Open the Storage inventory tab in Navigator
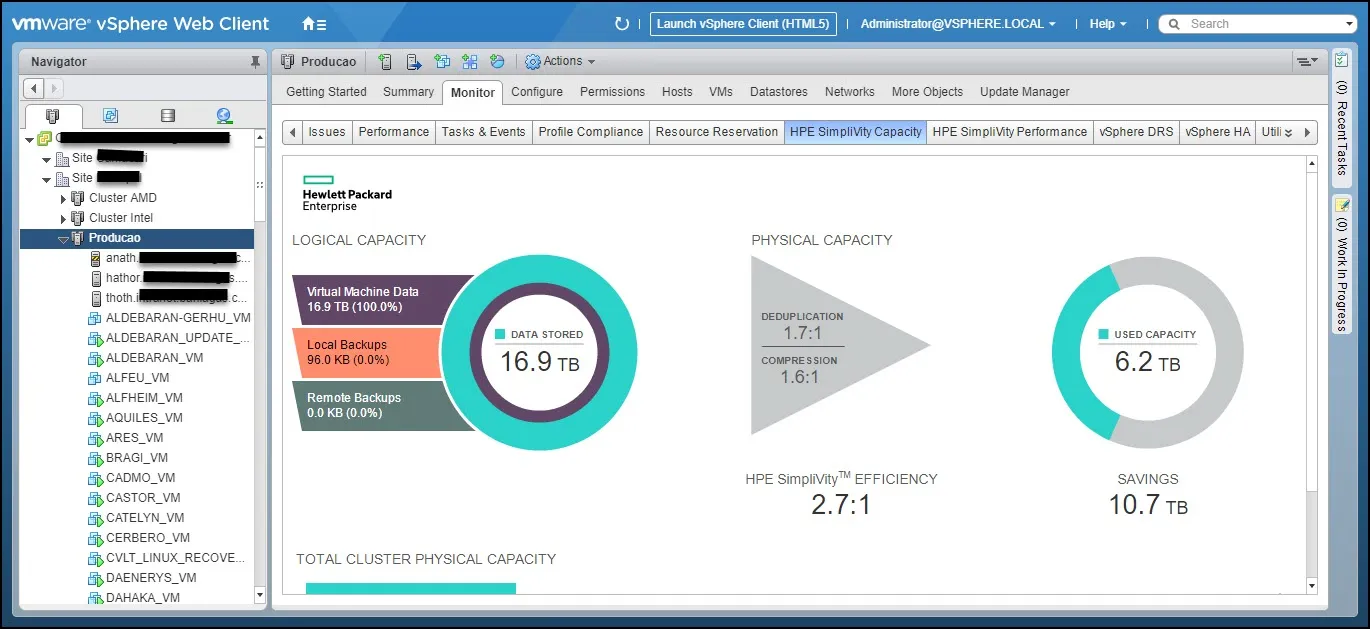 coord(168,116)
